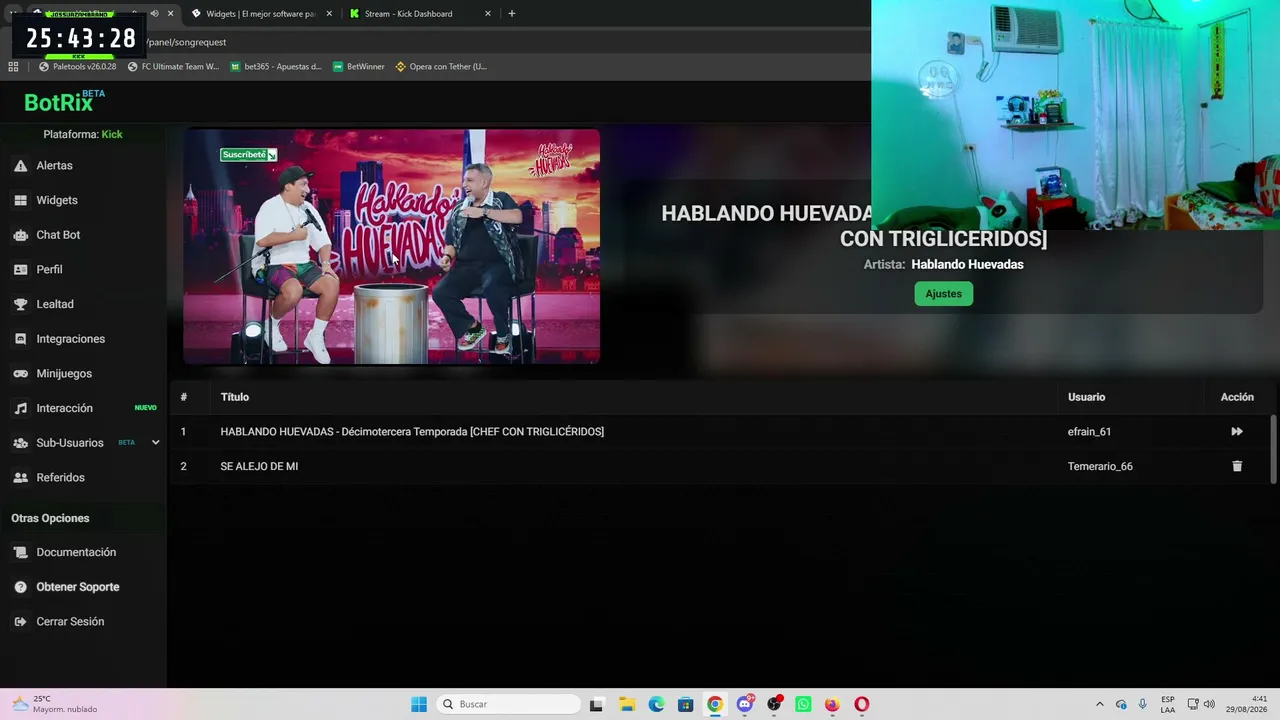The height and width of the screenshot is (720, 1280).
Task: Click the Cerrar Sesión logout icon
Action: click(20, 622)
